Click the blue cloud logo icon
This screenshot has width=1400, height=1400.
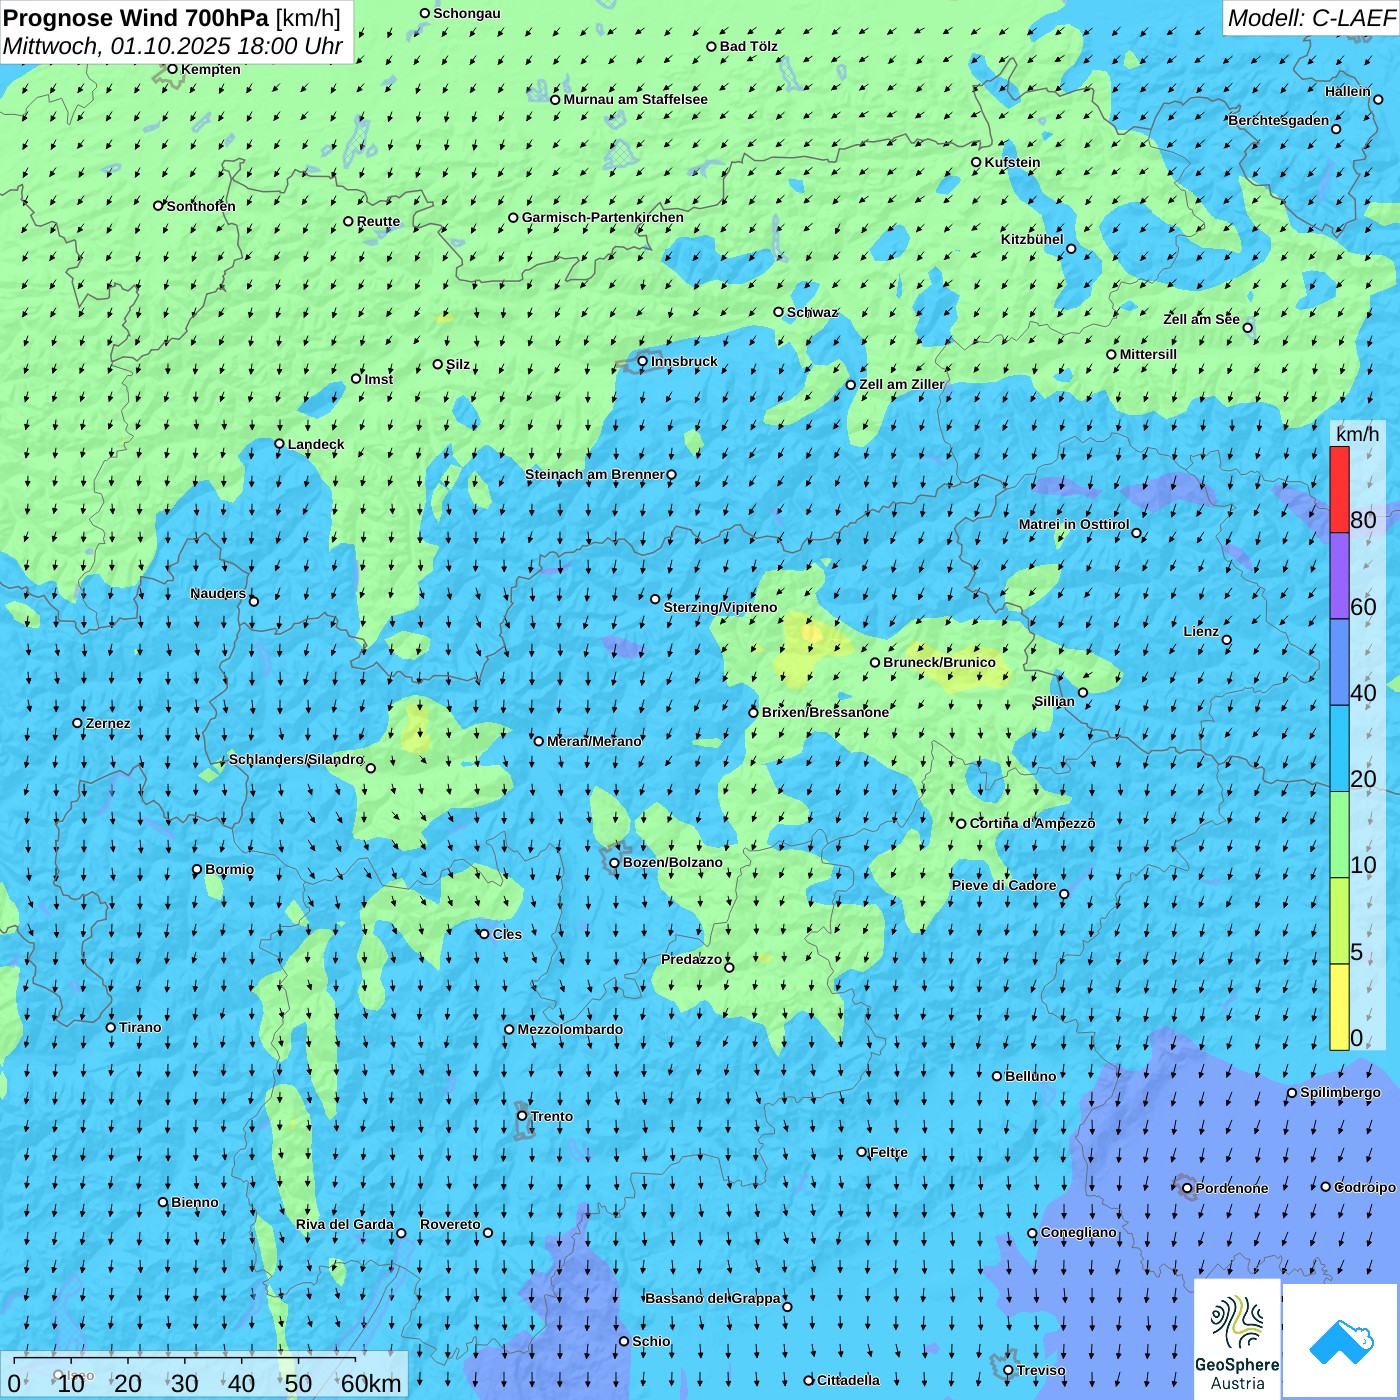[1341, 1341]
